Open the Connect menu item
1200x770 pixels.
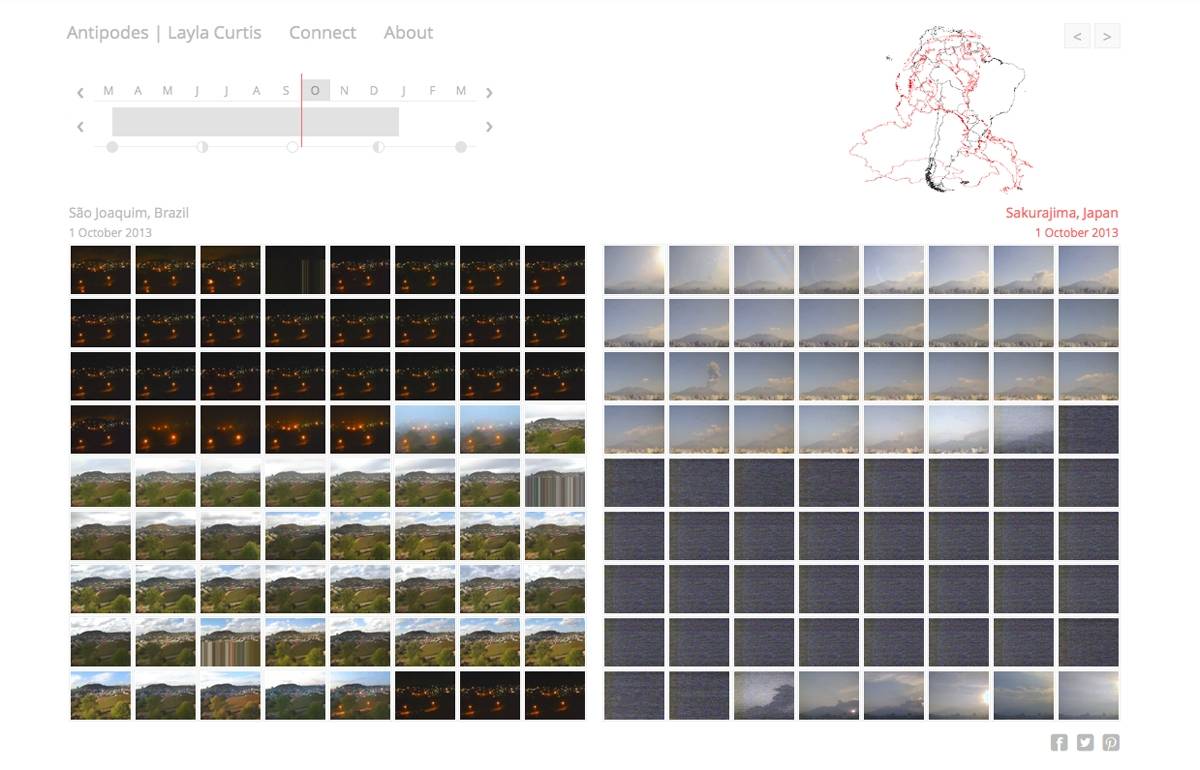[x=322, y=33]
